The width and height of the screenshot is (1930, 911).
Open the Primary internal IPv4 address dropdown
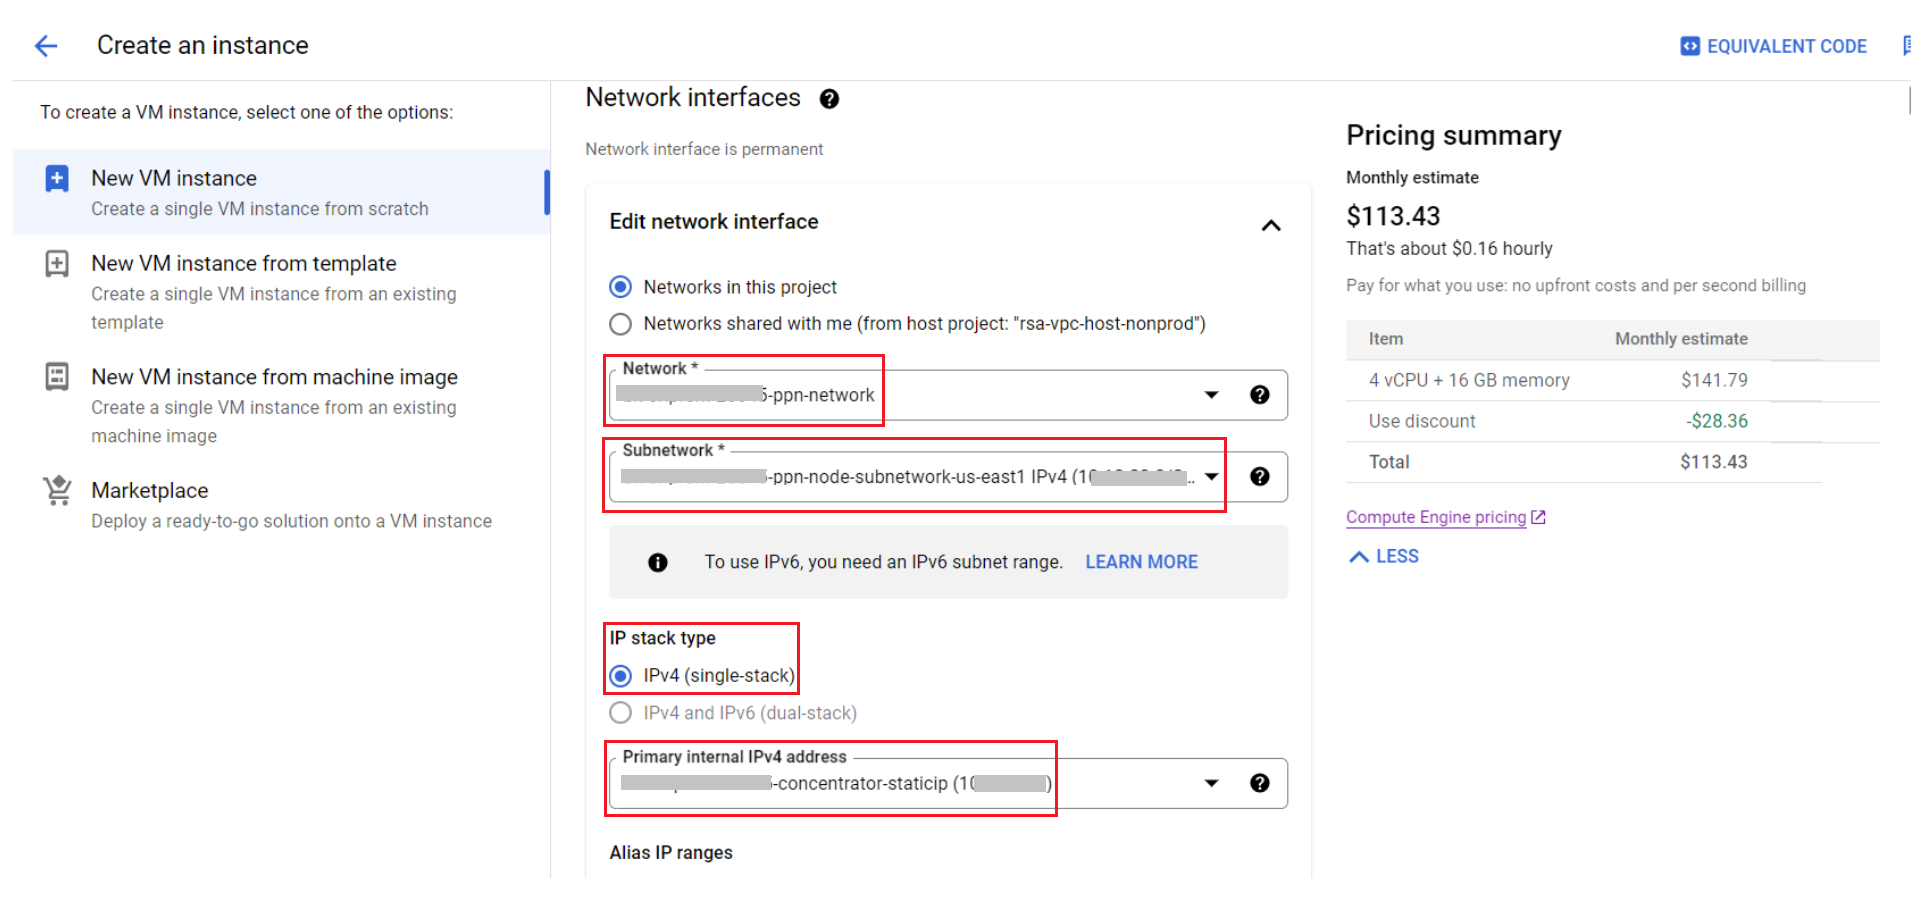(1211, 783)
